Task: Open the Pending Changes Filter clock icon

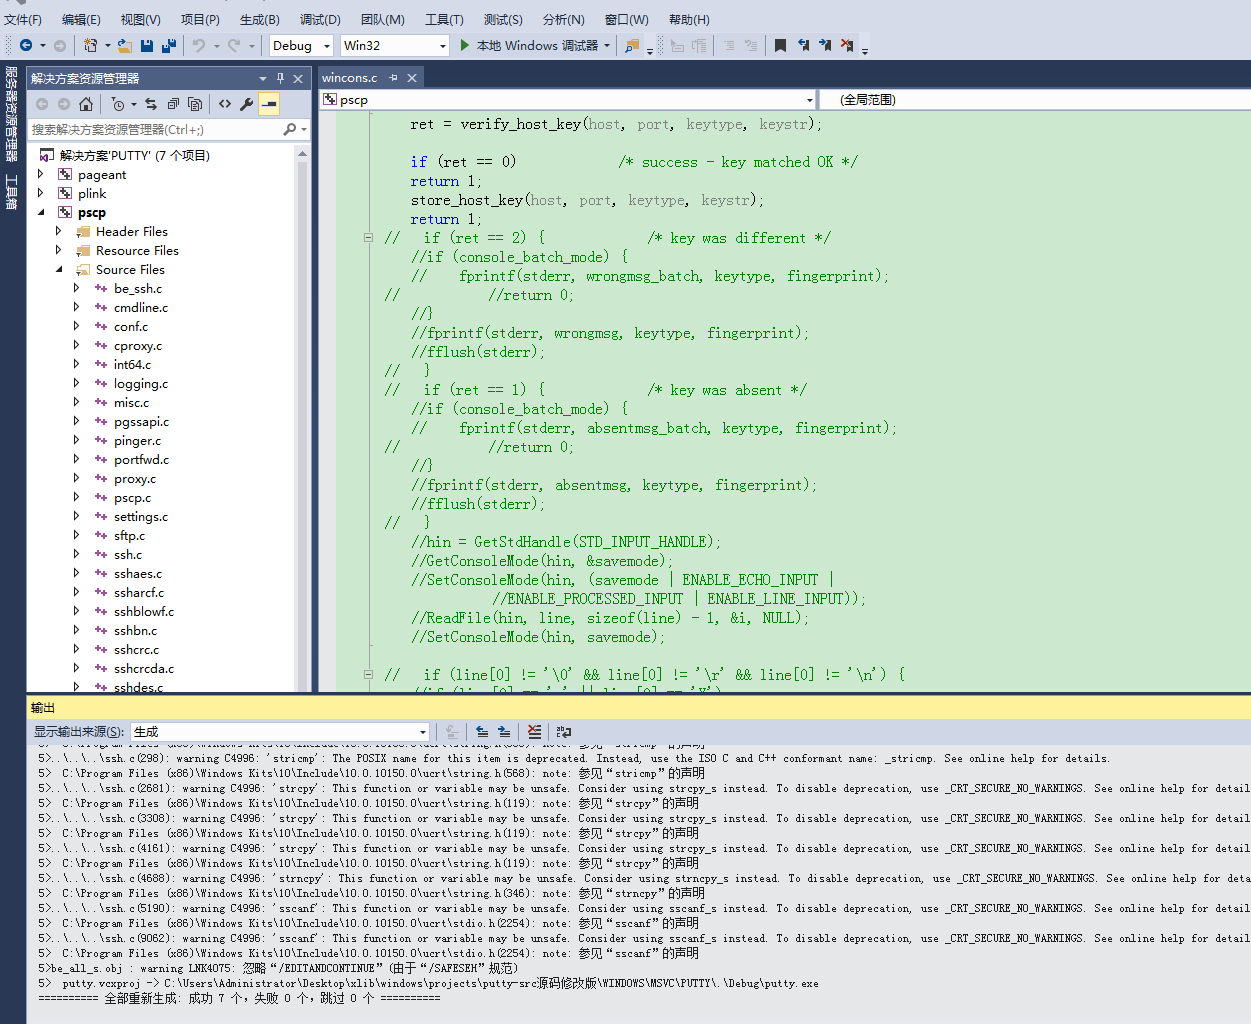Action: coord(118,104)
